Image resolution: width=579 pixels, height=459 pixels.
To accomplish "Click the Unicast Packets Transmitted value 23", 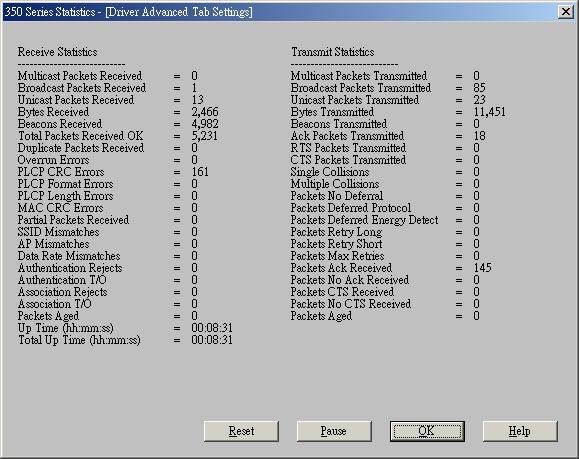I will [x=480, y=100].
